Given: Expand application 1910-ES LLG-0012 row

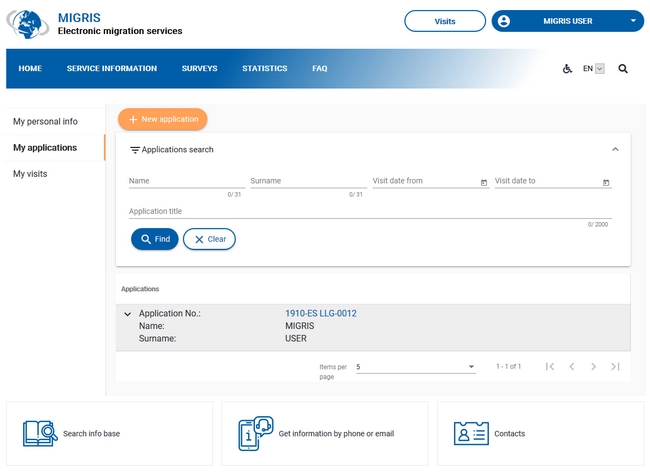Looking at the screenshot, I should tap(127, 314).
